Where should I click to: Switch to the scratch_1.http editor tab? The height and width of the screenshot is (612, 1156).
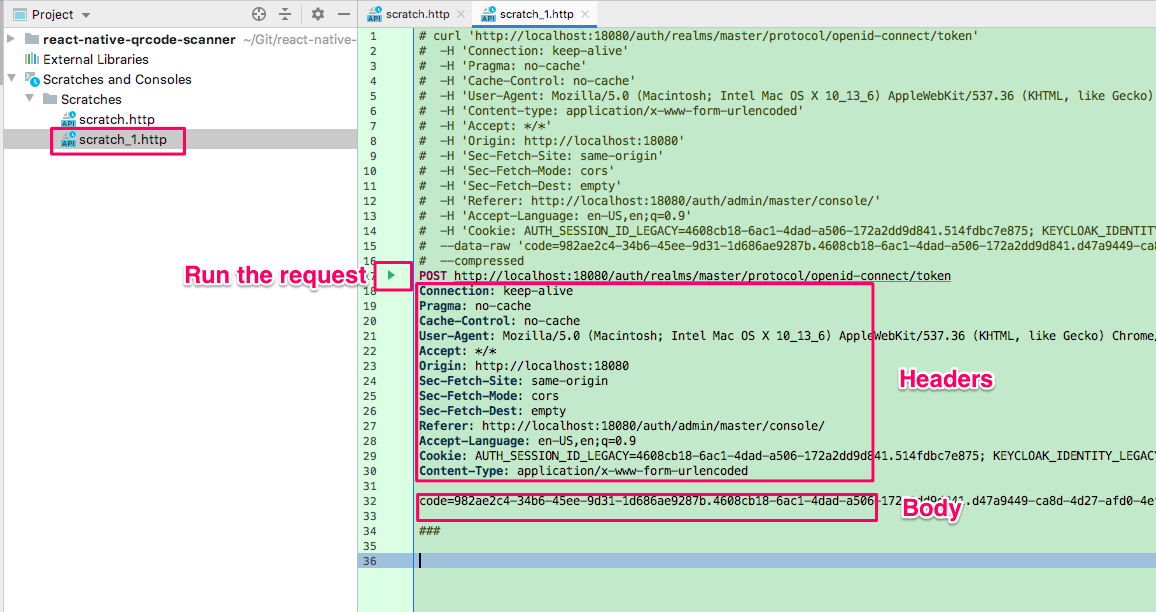point(536,14)
